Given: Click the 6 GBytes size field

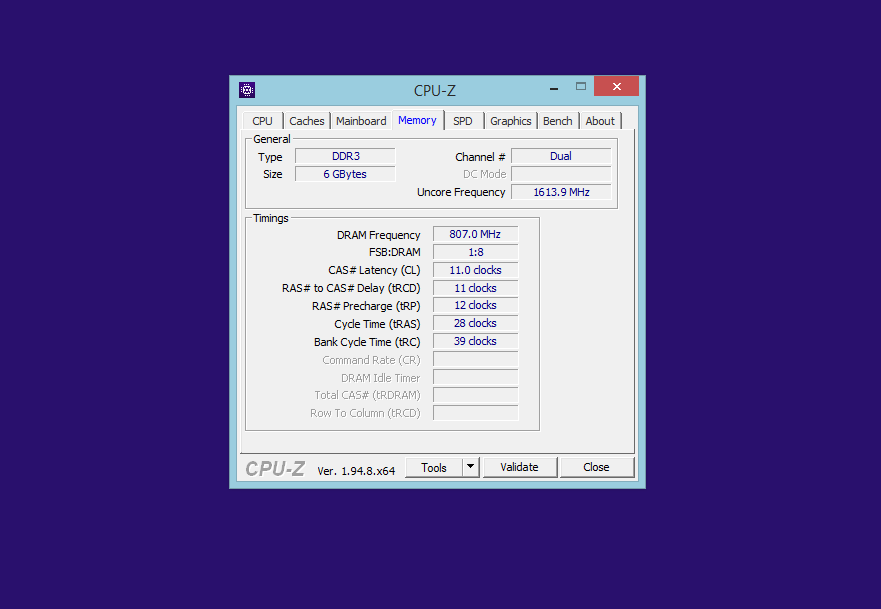Looking at the screenshot, I should click(346, 174).
